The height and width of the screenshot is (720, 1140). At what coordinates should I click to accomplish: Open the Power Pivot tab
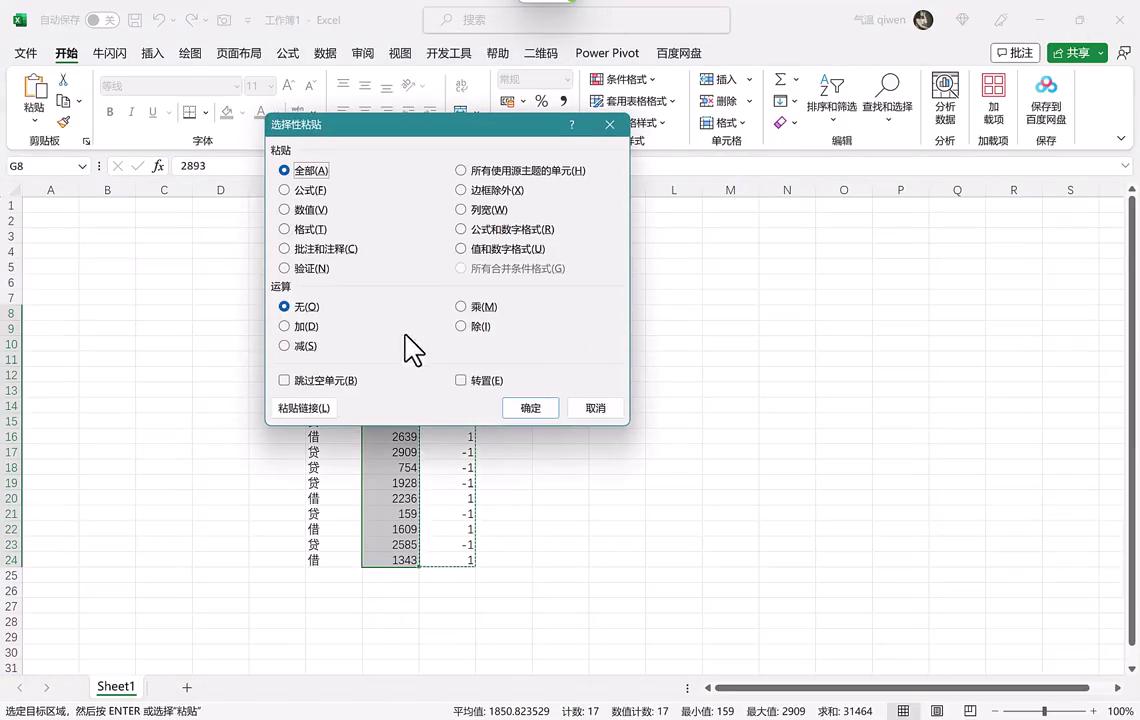click(607, 53)
